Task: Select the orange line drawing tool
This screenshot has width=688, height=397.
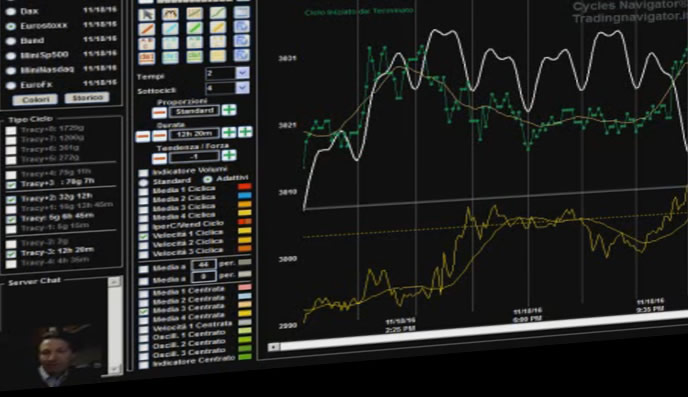Action: click(x=147, y=29)
